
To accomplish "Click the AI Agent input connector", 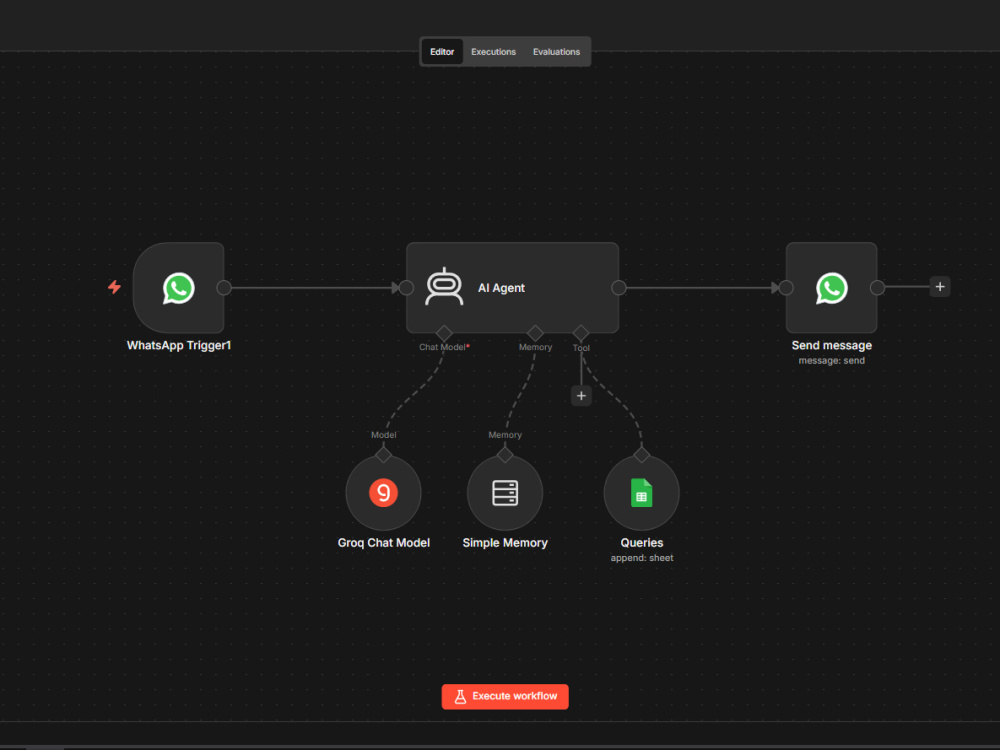I will click(406, 288).
